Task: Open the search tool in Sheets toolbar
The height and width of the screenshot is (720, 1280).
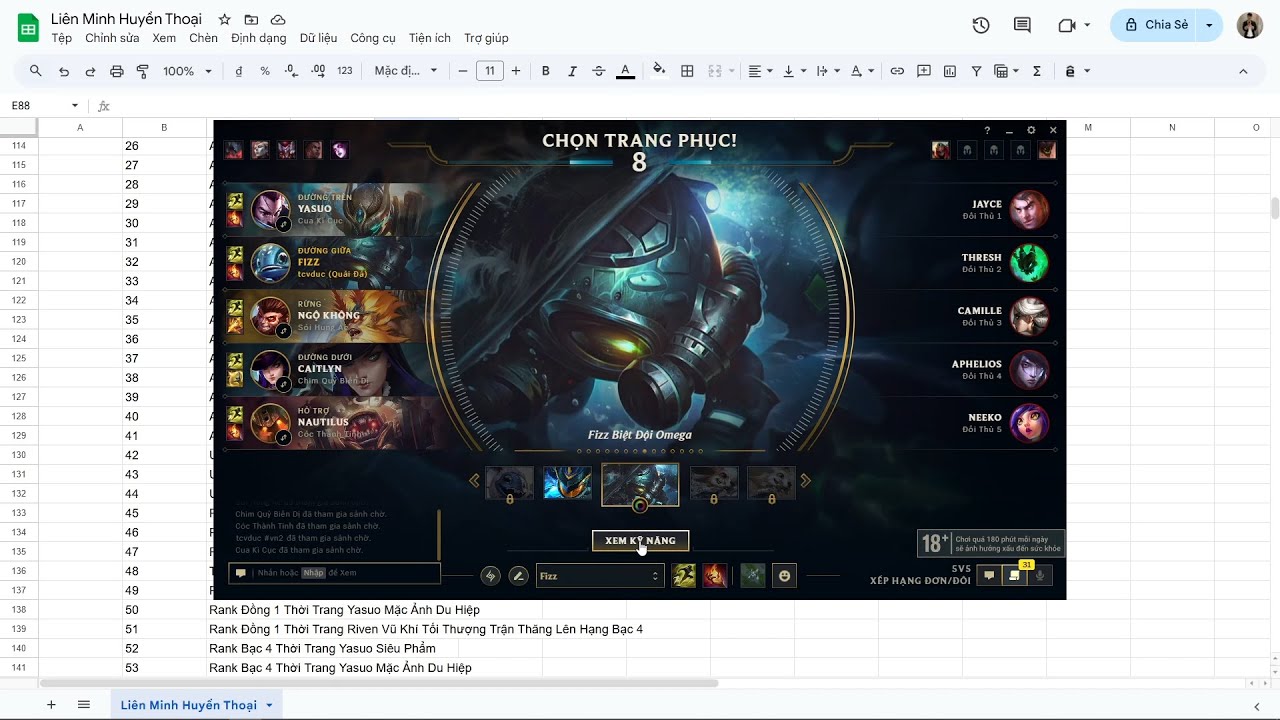Action: click(36, 71)
